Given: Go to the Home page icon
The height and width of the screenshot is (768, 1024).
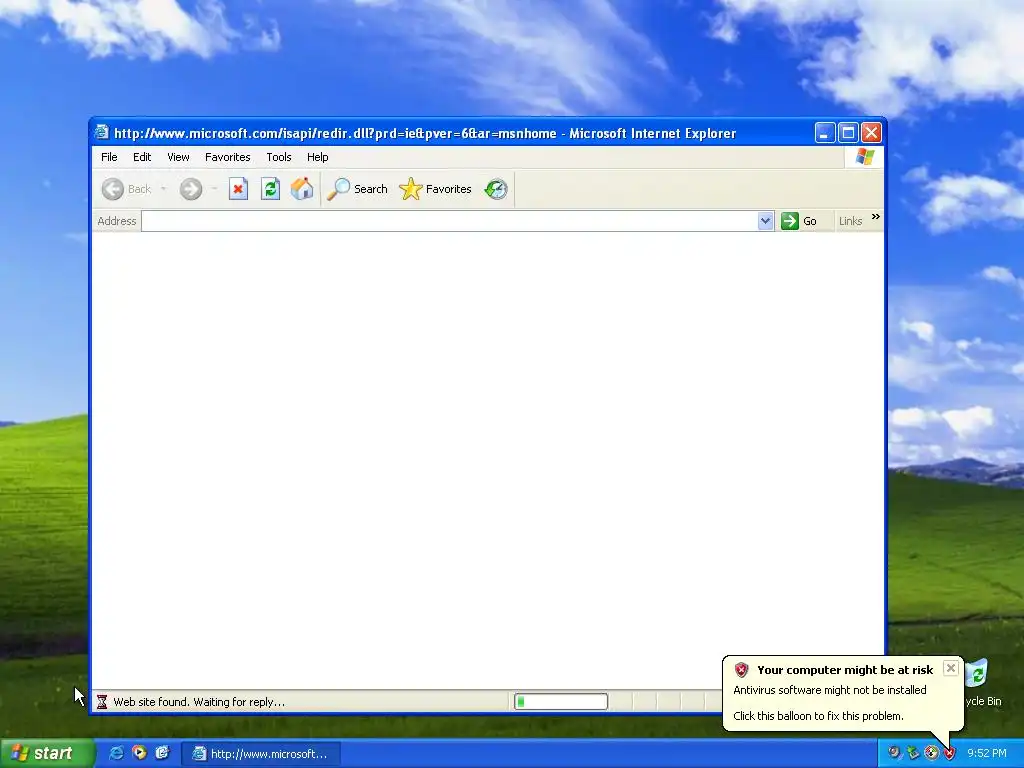Looking at the screenshot, I should click(302, 189).
